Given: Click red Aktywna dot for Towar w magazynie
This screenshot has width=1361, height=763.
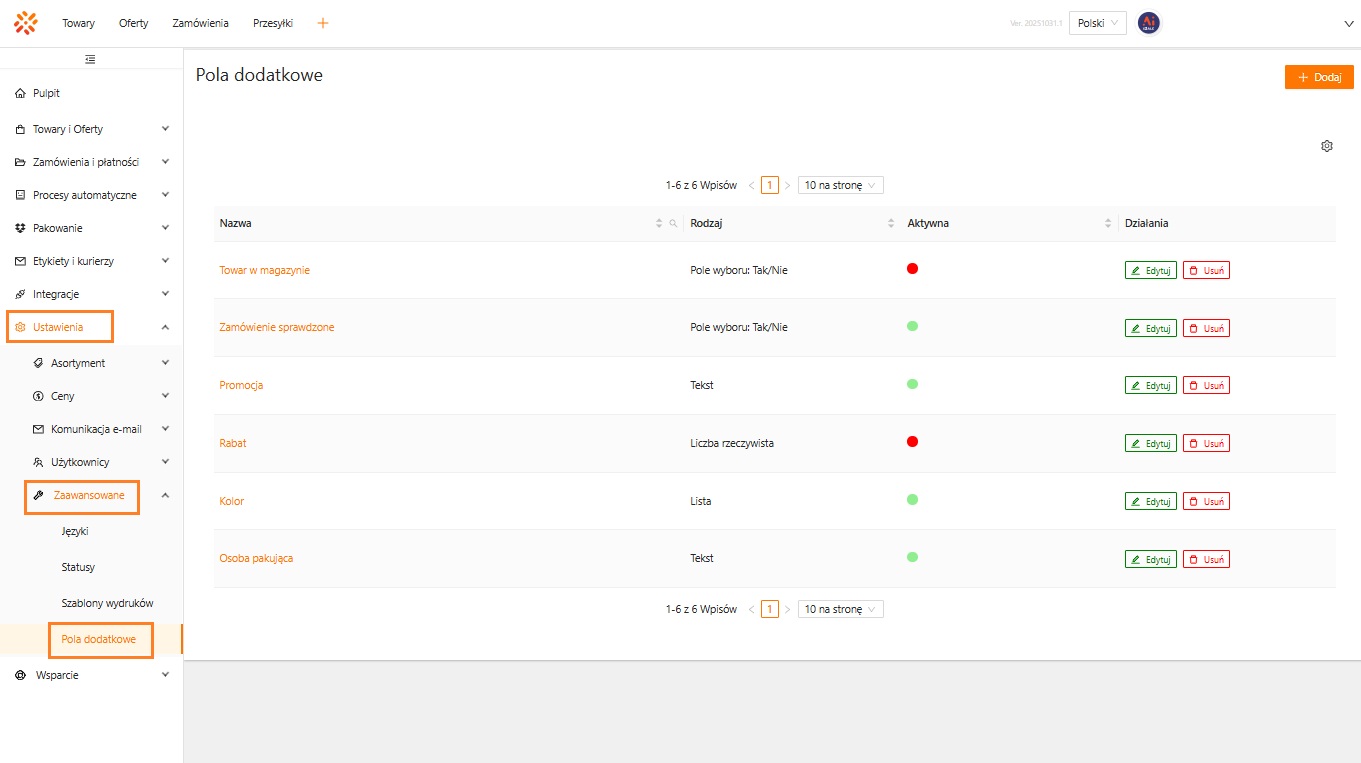Looking at the screenshot, I should [x=912, y=269].
